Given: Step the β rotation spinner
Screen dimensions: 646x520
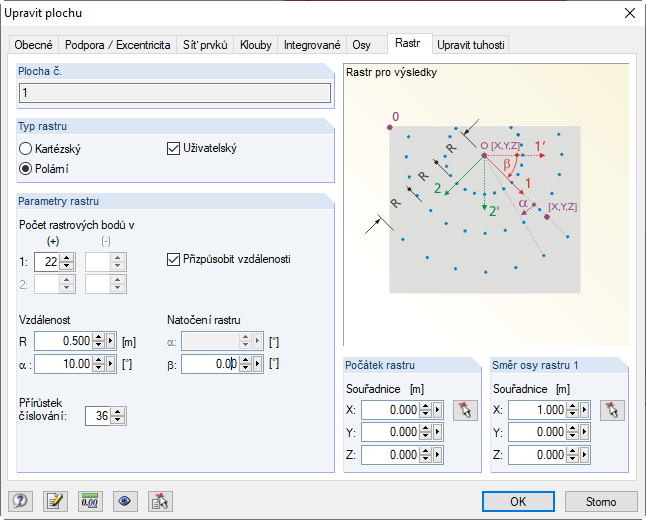Looking at the screenshot, I should tap(246, 364).
